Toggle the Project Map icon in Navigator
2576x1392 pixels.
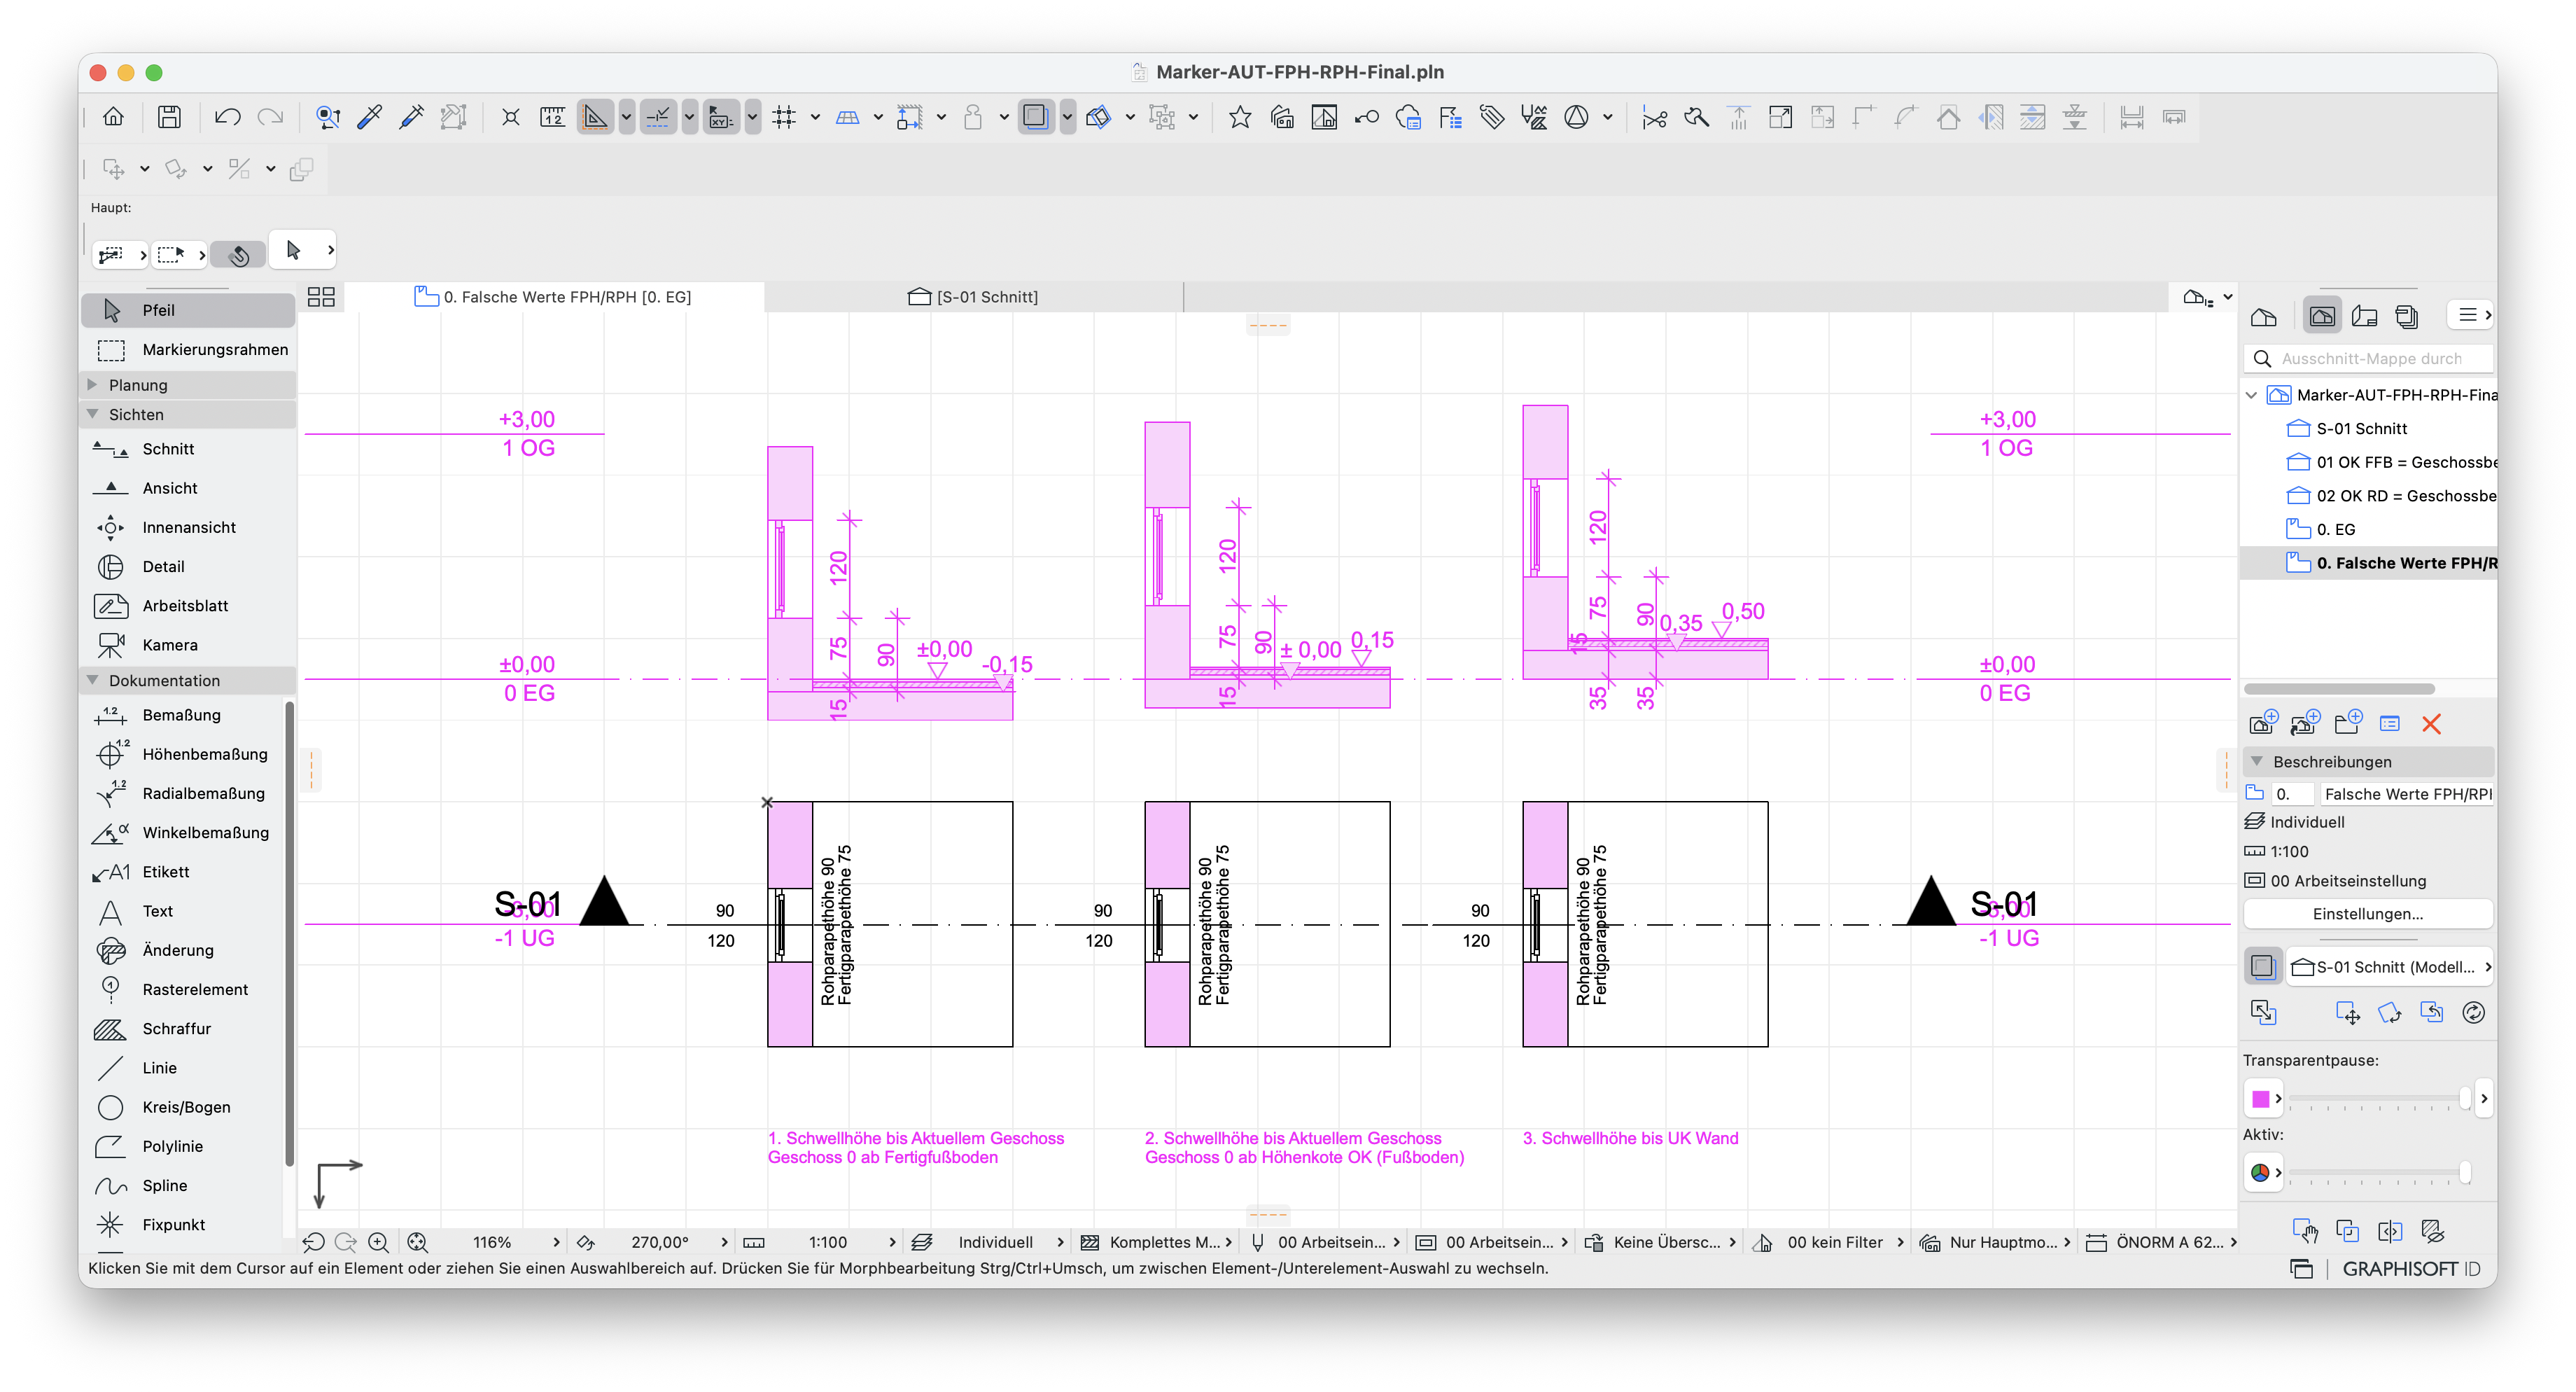point(2264,316)
